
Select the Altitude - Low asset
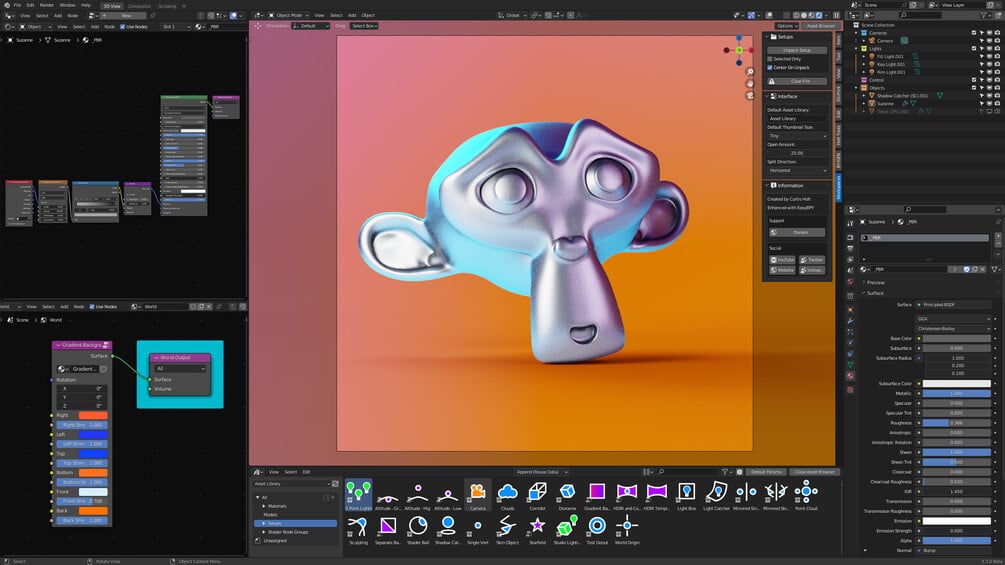point(447,494)
